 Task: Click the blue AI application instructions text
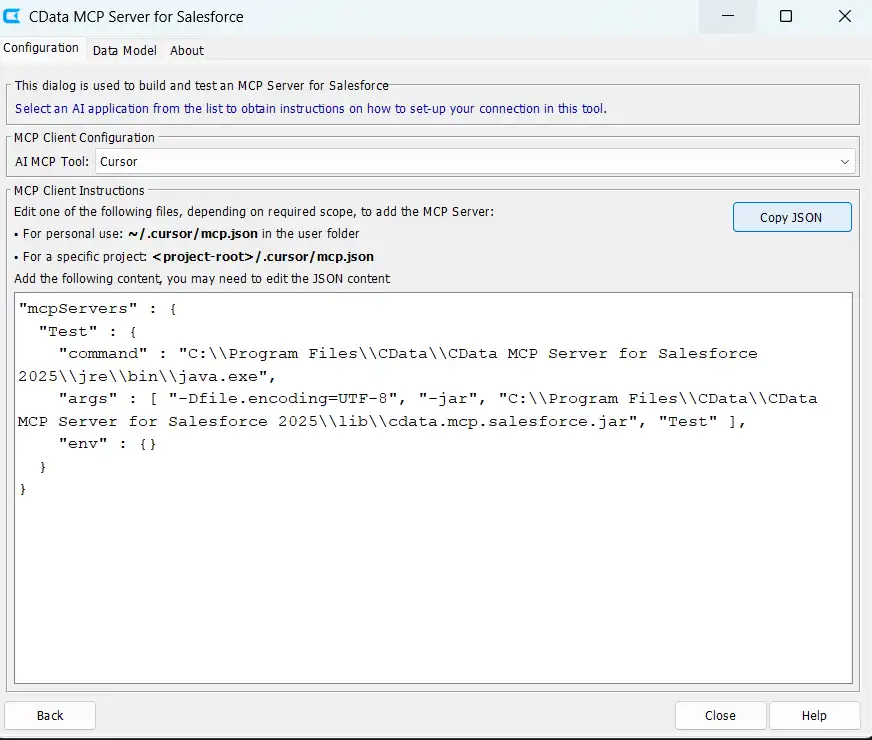click(310, 108)
